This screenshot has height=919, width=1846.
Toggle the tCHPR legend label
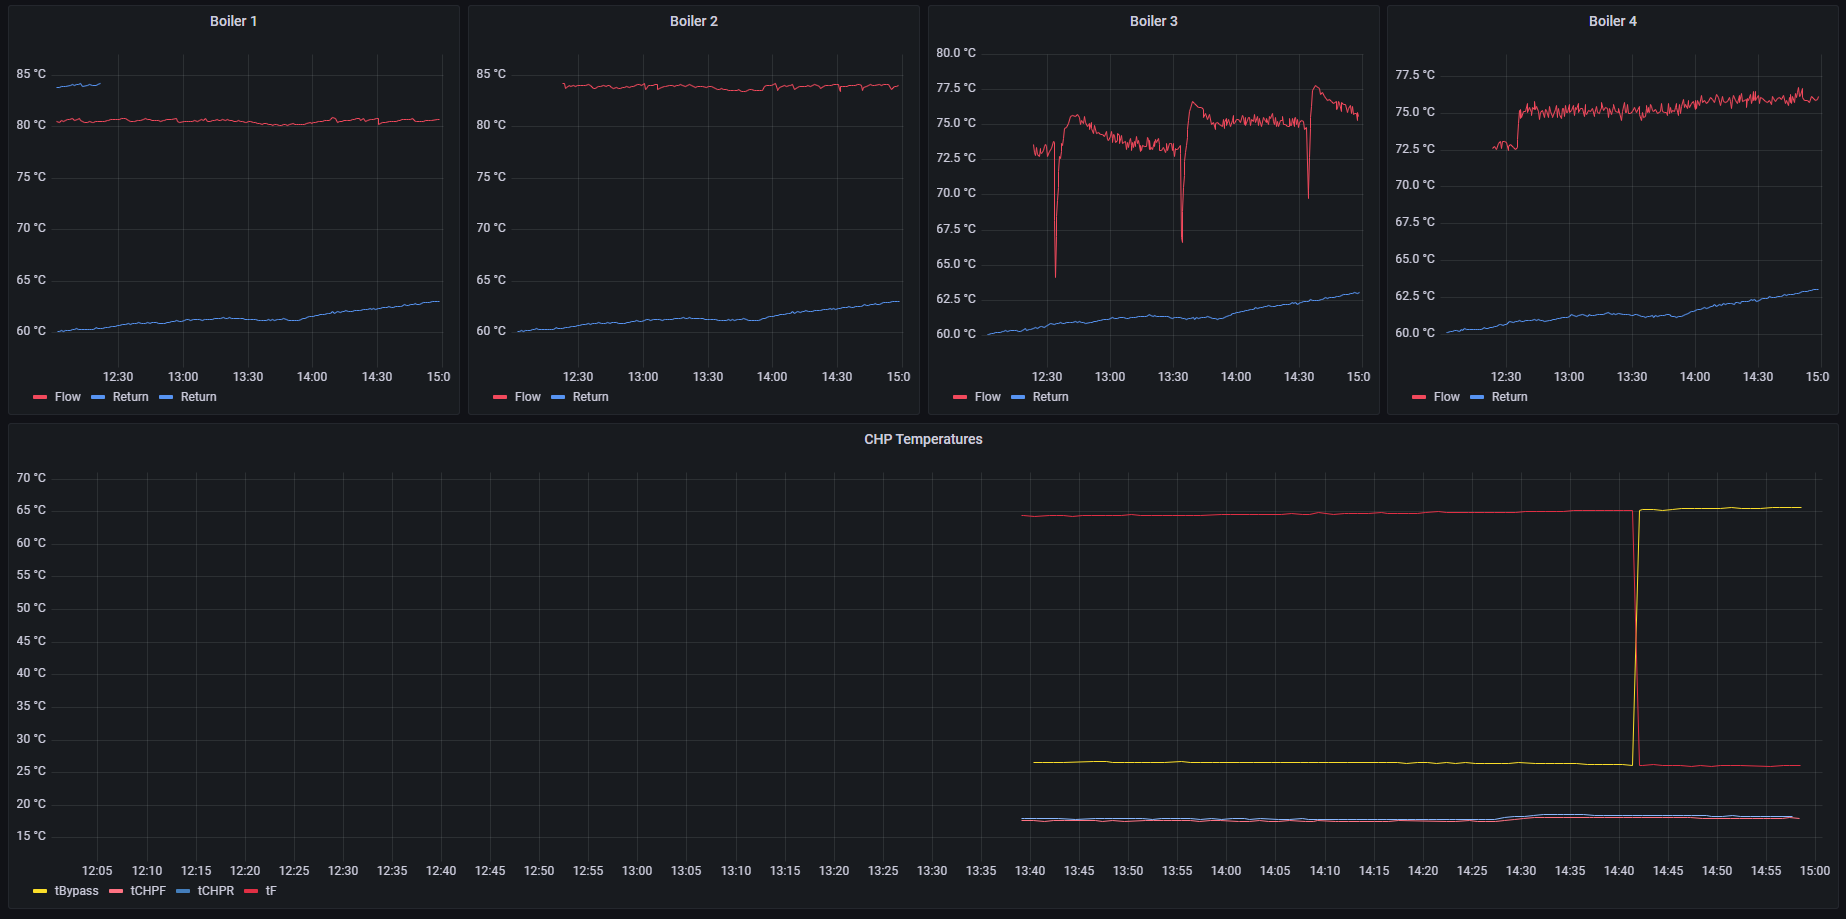(215, 891)
